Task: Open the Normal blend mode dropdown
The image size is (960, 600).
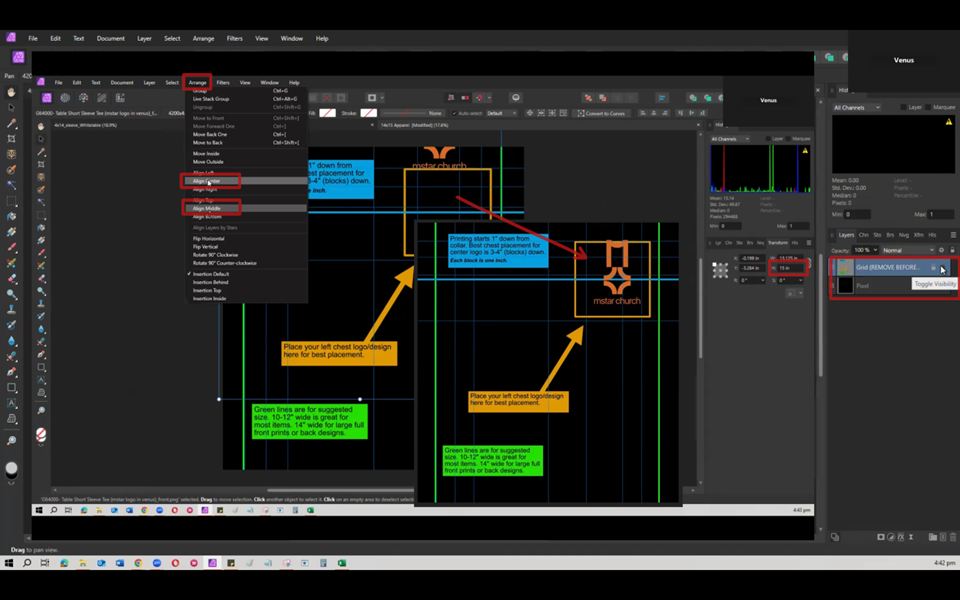Action: [906, 250]
